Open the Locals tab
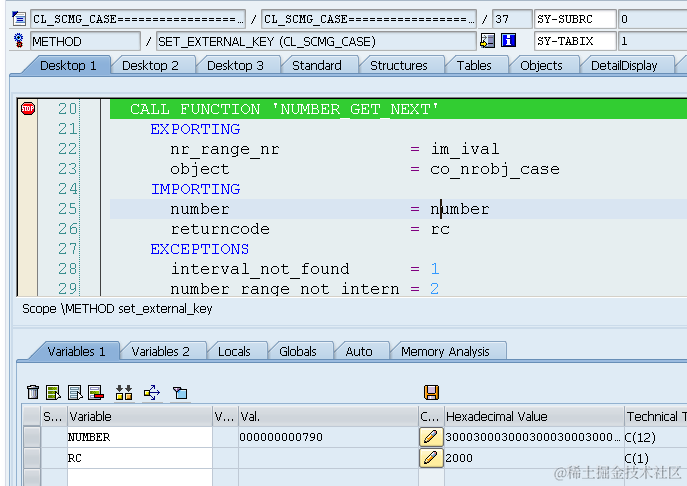The width and height of the screenshot is (687, 486). tap(234, 351)
